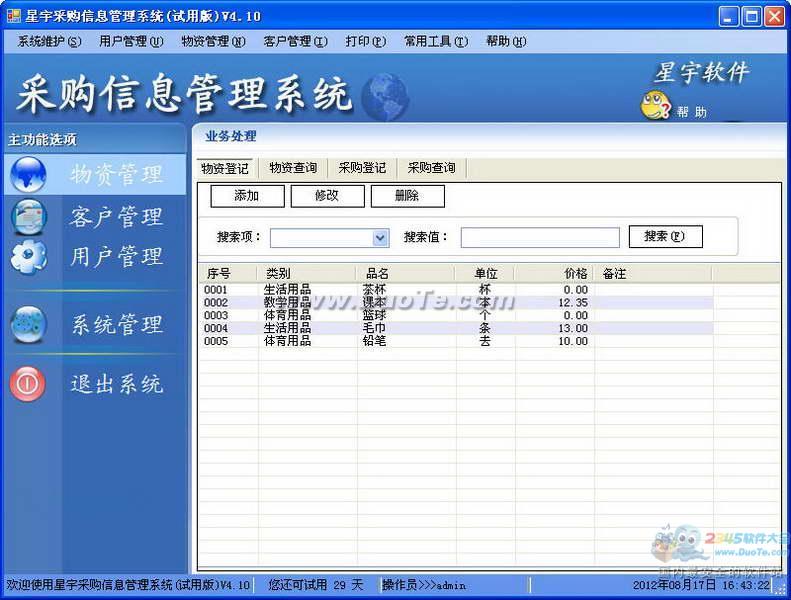Viewport: 791px width, 600px height.
Task: Click the gear icon beside 用户管理
Action: (x=29, y=256)
